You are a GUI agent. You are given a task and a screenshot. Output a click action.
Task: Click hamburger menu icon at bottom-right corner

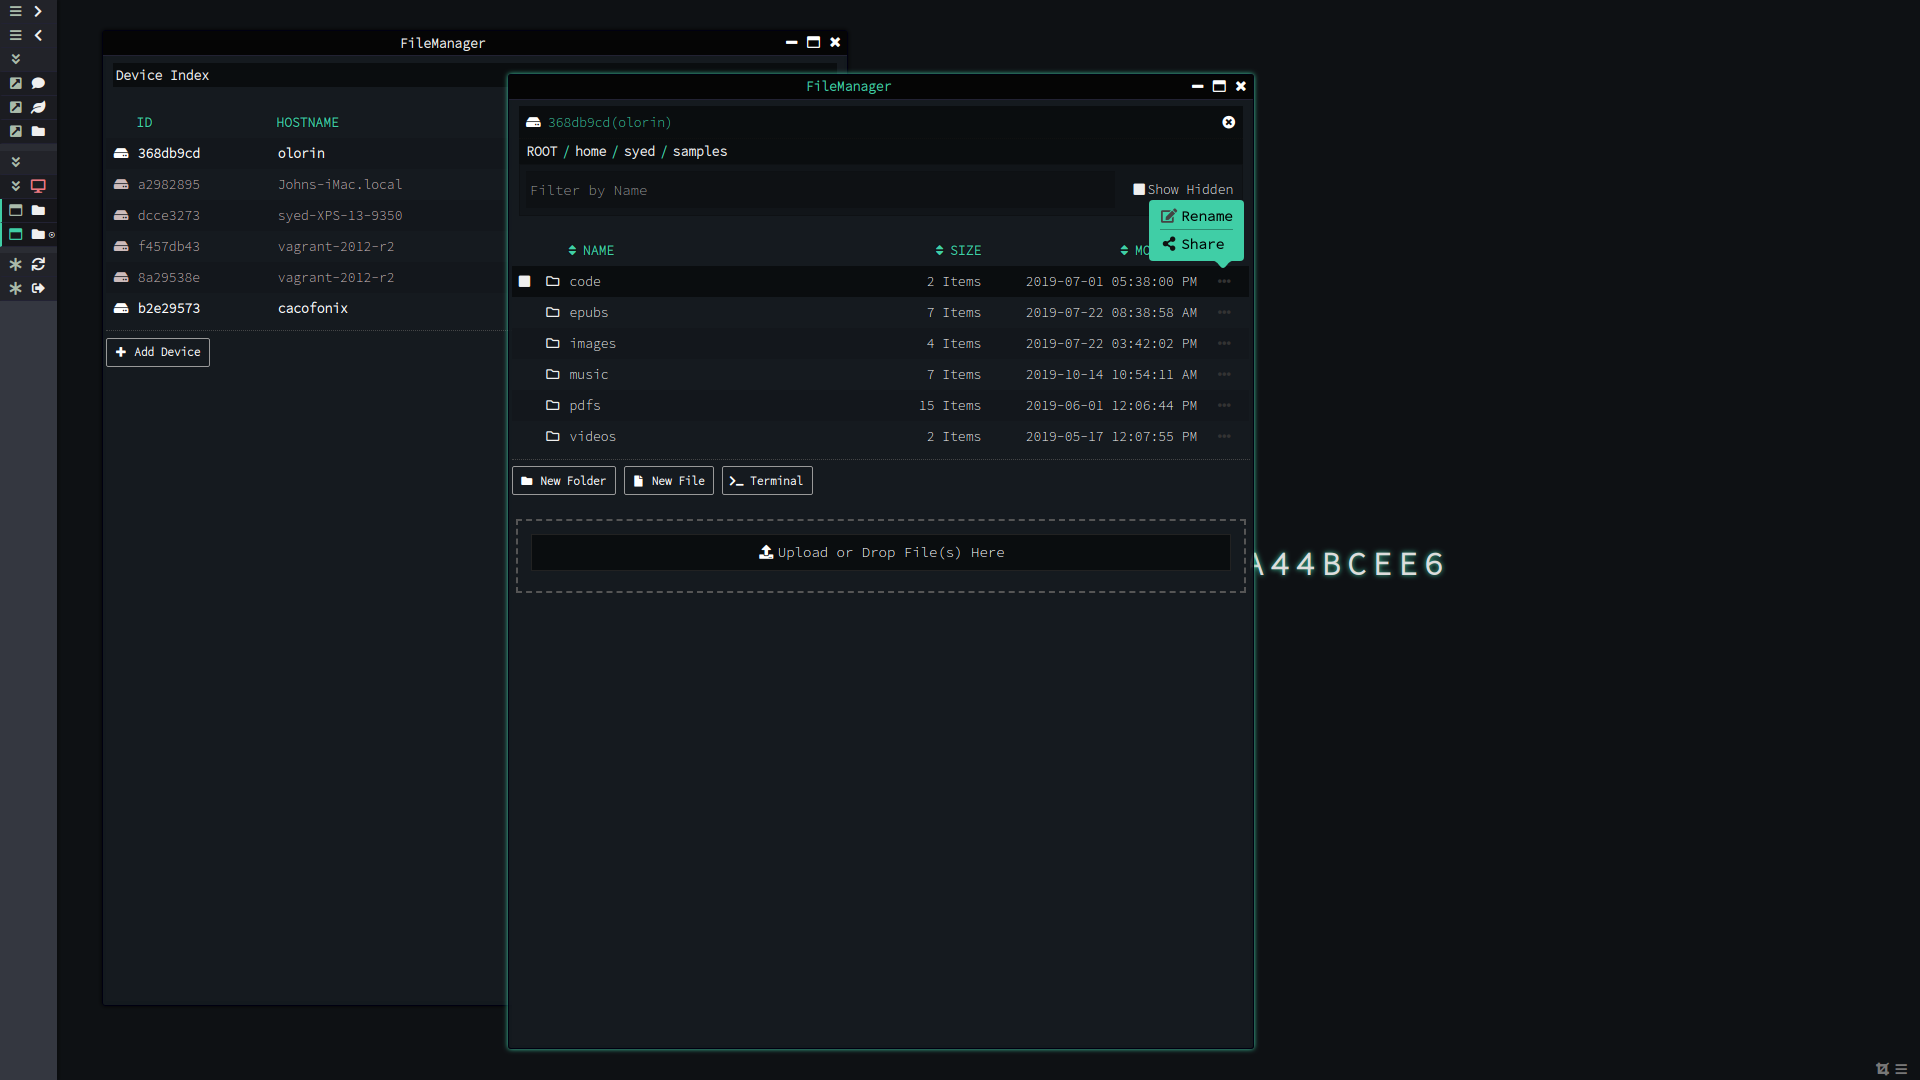pyautogui.click(x=1901, y=1069)
